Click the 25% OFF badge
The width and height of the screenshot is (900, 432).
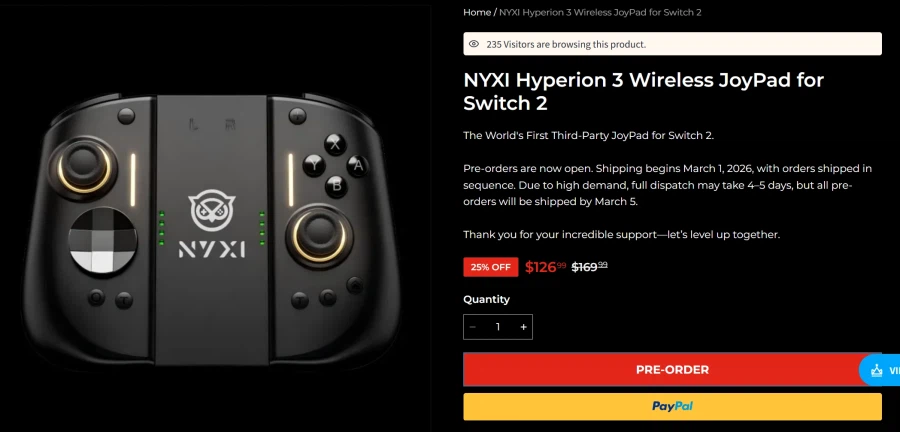coord(491,267)
